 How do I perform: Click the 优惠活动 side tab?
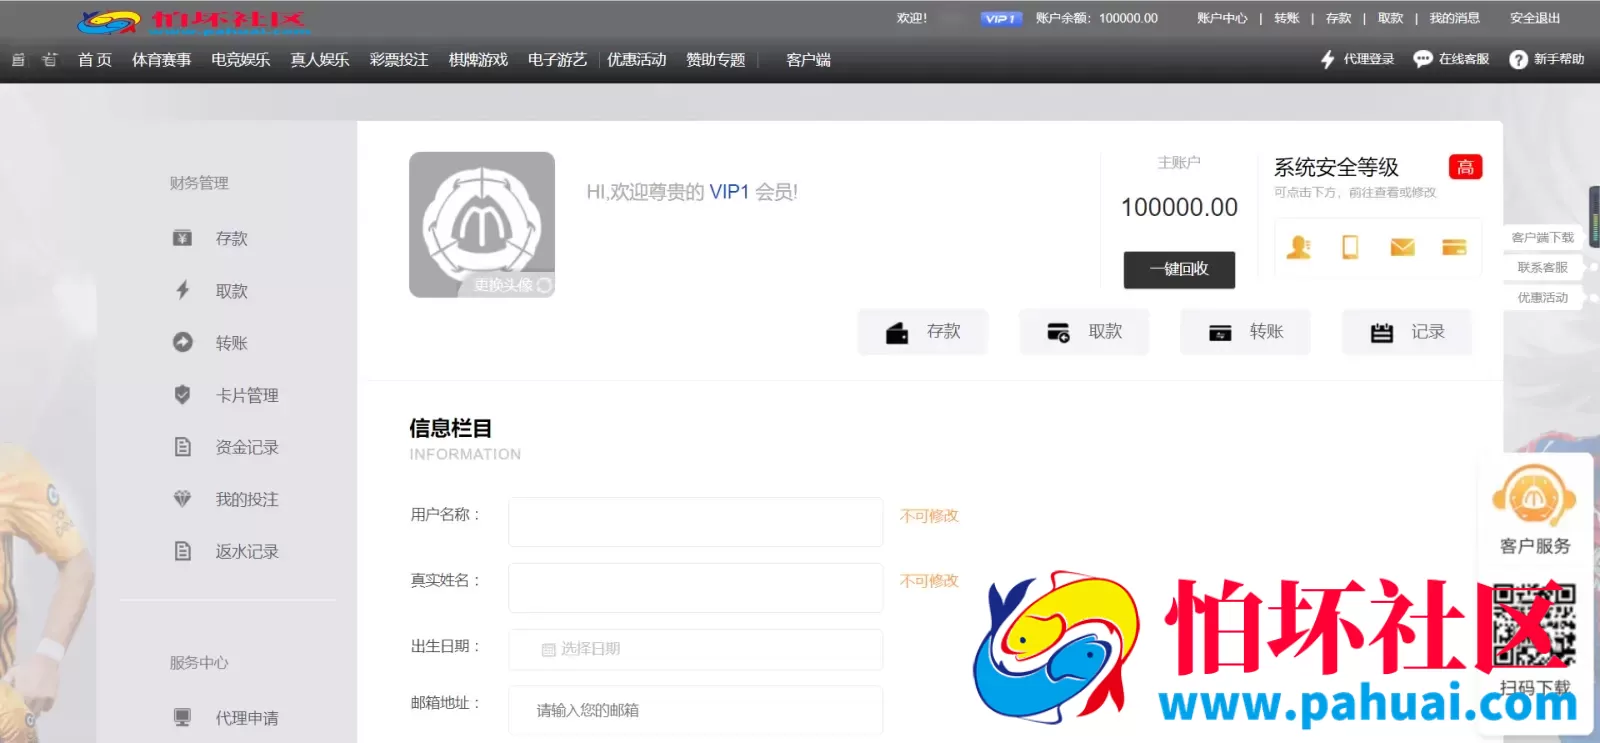pyautogui.click(x=1542, y=298)
